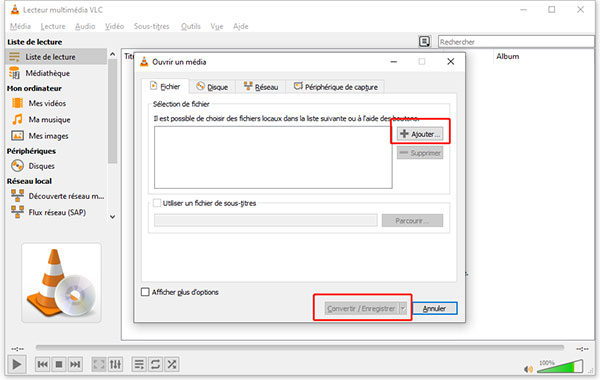Click the Ajouter button to add file

coord(420,134)
